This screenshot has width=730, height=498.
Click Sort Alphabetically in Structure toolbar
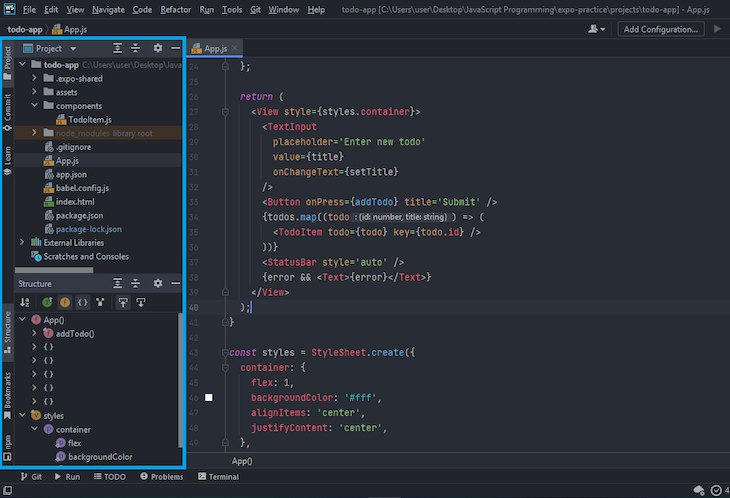coord(25,302)
